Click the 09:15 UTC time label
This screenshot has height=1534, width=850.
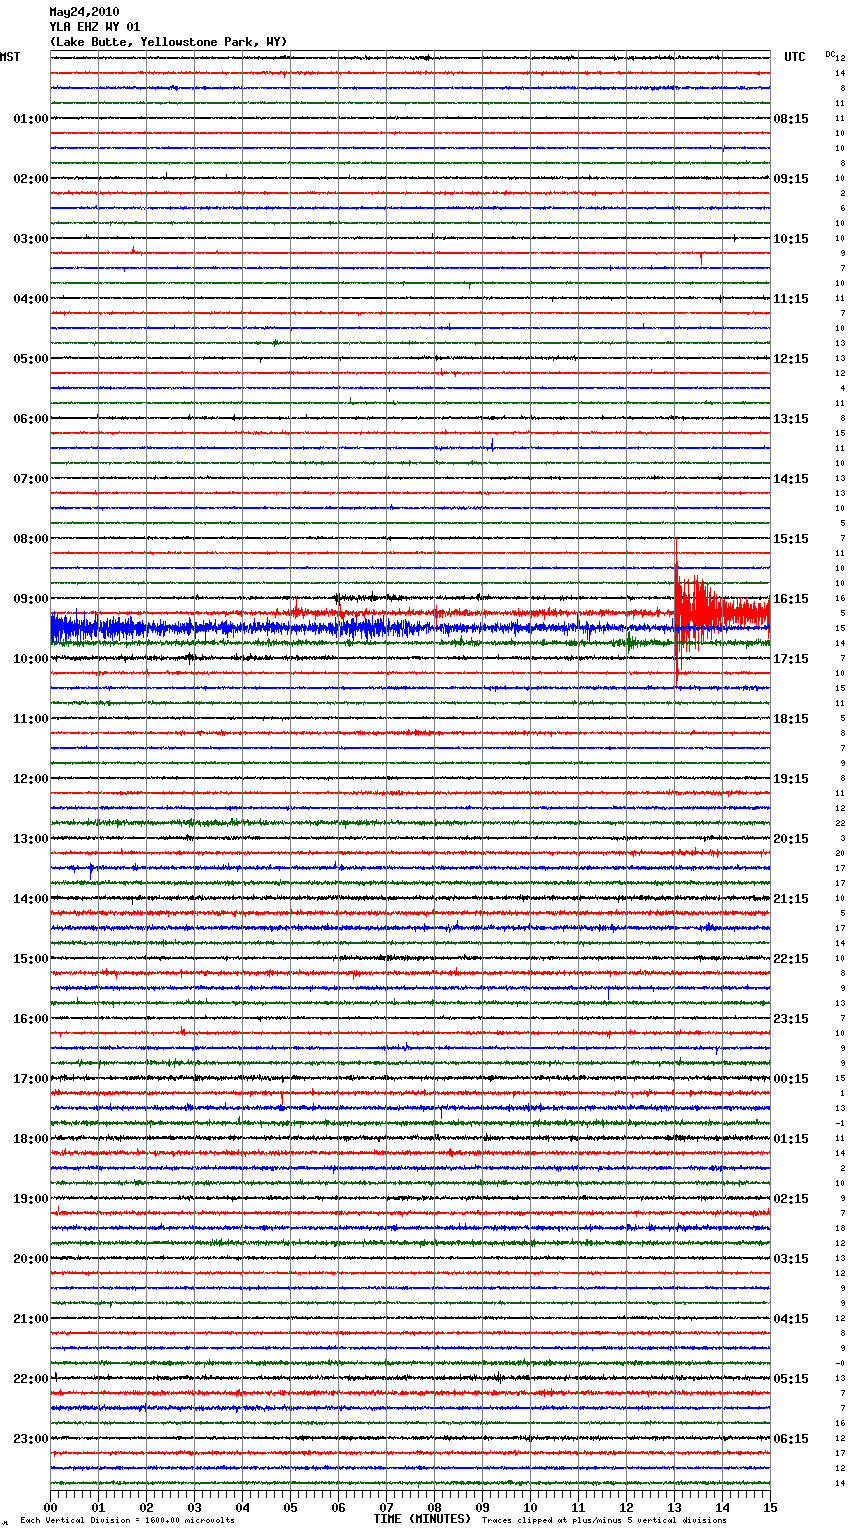[x=791, y=179]
